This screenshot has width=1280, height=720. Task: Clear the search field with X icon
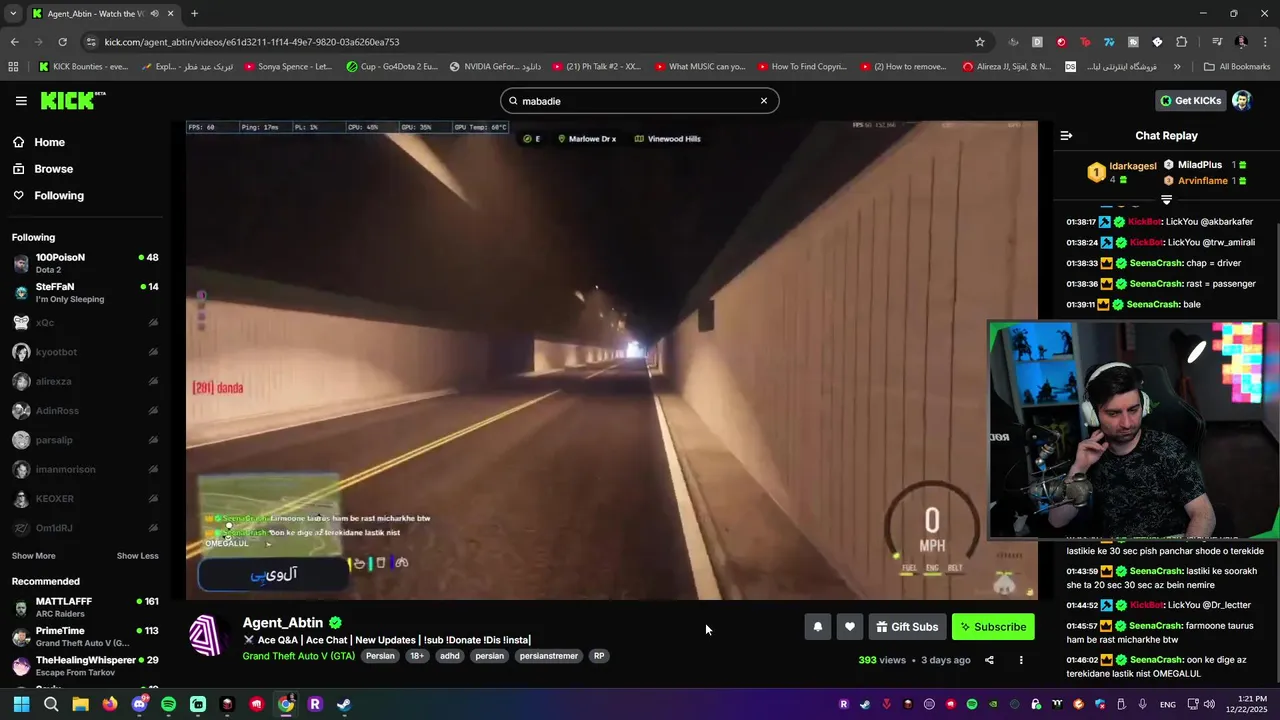[764, 101]
